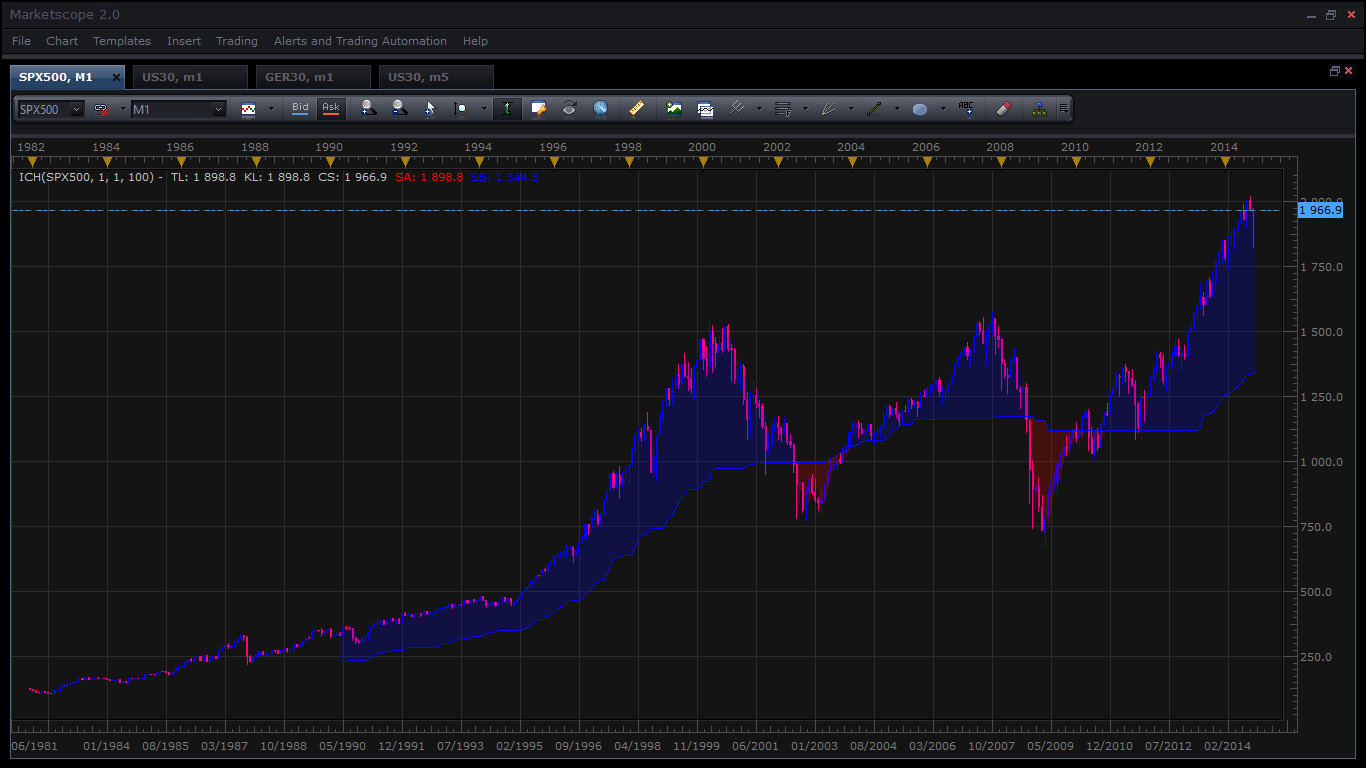Screen dimensions: 1366x768
Task: Open the toolbar options overflow button
Action: [x=1064, y=109]
